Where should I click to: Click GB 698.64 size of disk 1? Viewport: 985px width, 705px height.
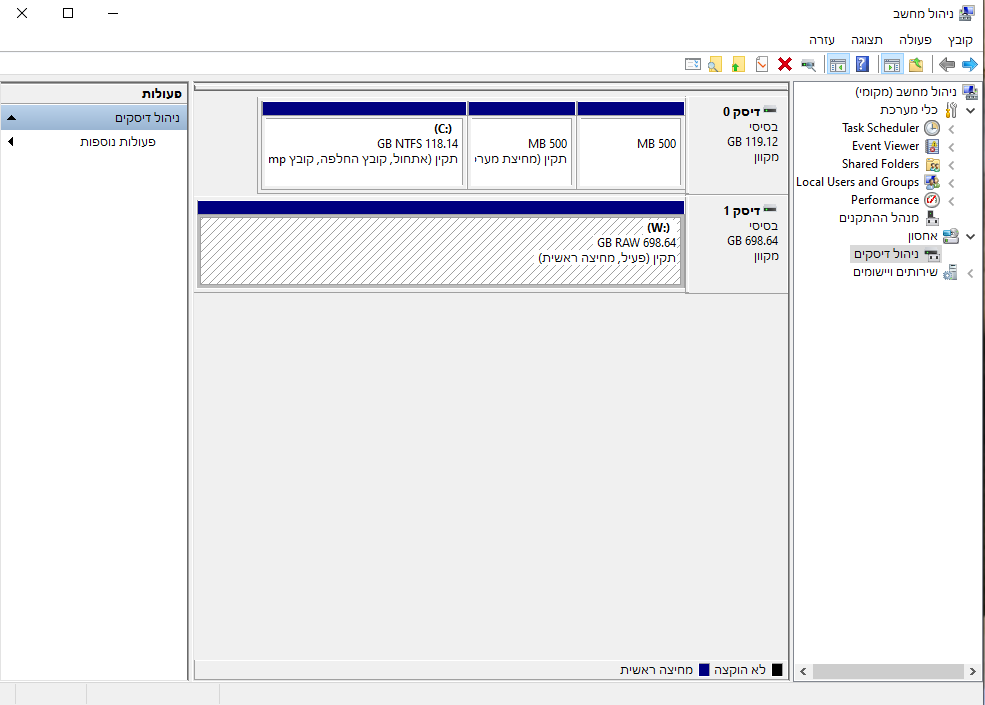click(753, 241)
